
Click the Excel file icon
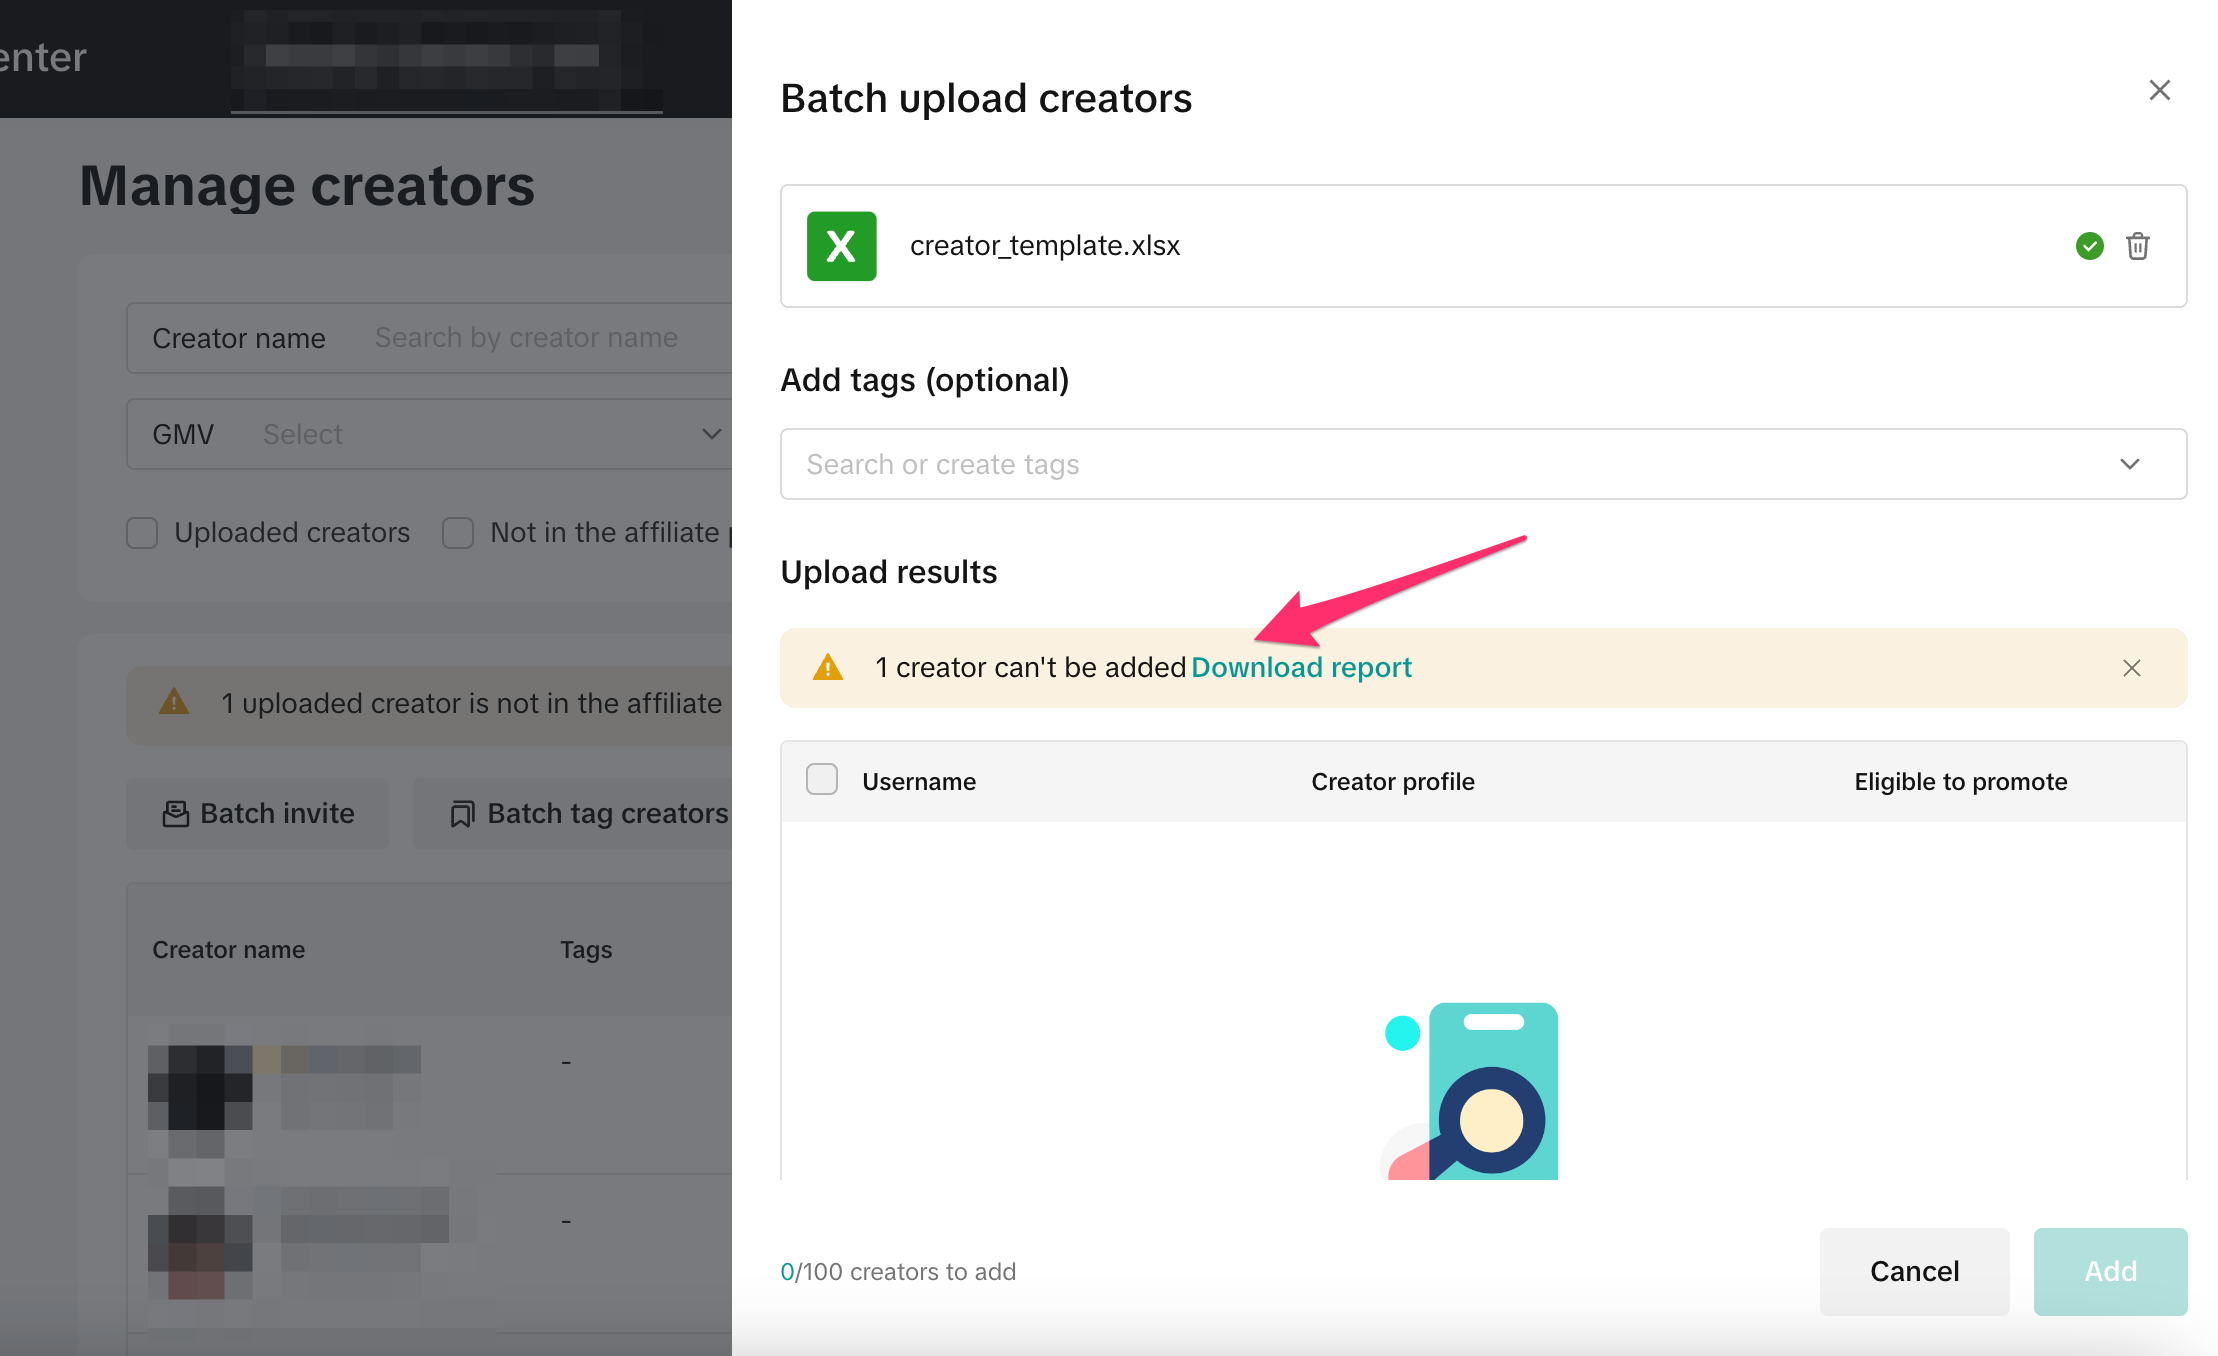[841, 246]
